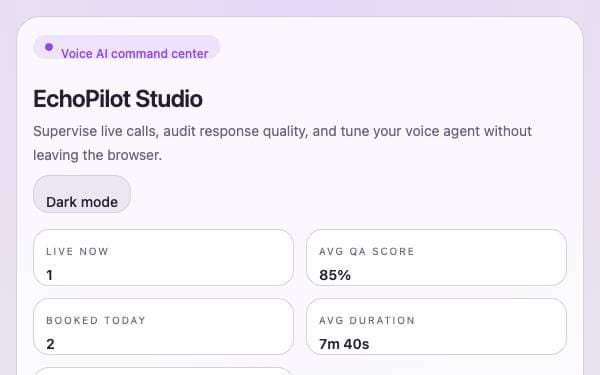Open the Avg Duration stat card

point(436,326)
